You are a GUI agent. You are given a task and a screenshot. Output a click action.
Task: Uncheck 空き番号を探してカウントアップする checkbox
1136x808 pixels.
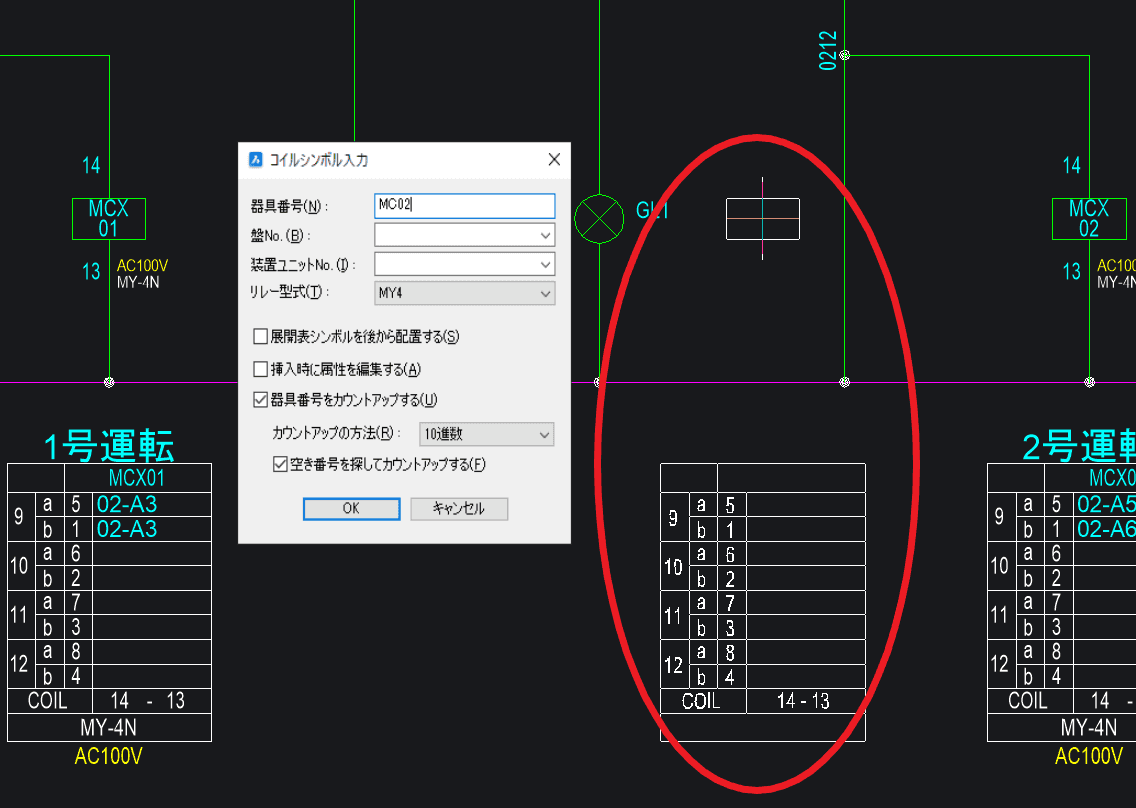[280, 464]
